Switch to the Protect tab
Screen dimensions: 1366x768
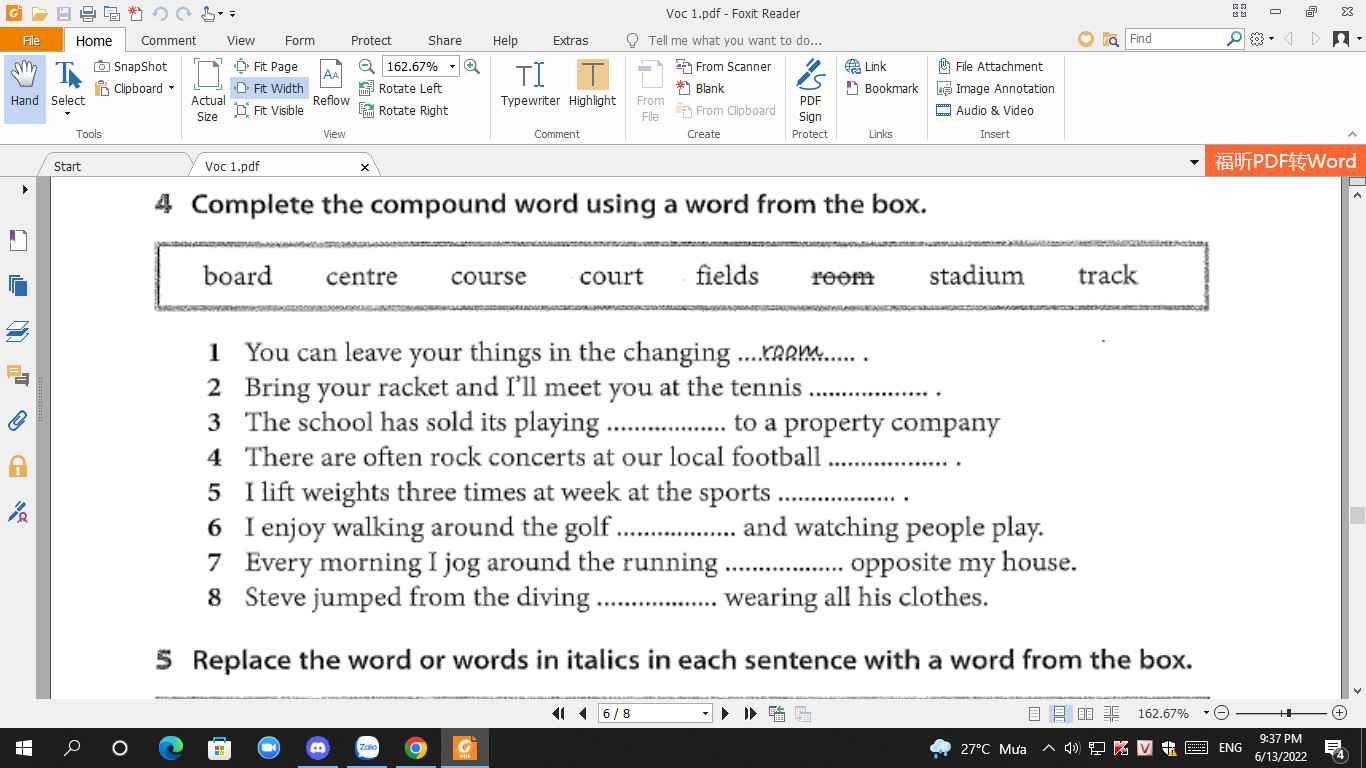tap(371, 40)
